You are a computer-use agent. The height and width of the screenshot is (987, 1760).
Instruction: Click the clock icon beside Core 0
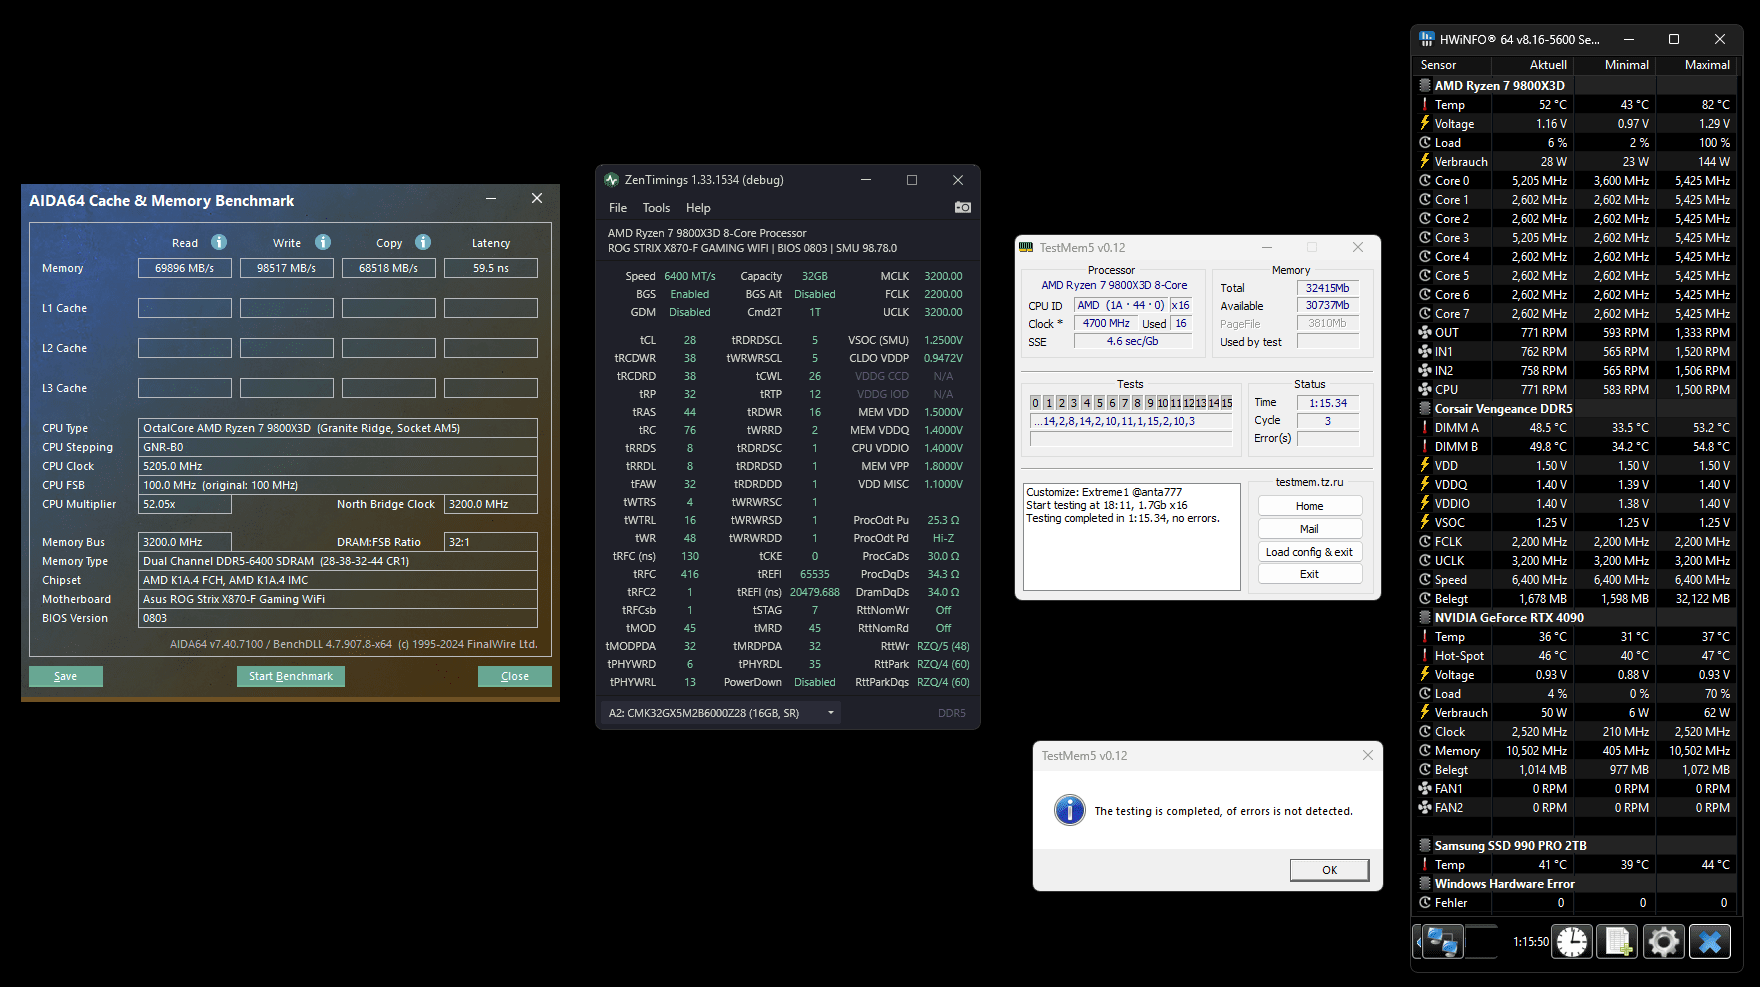(x=1425, y=180)
